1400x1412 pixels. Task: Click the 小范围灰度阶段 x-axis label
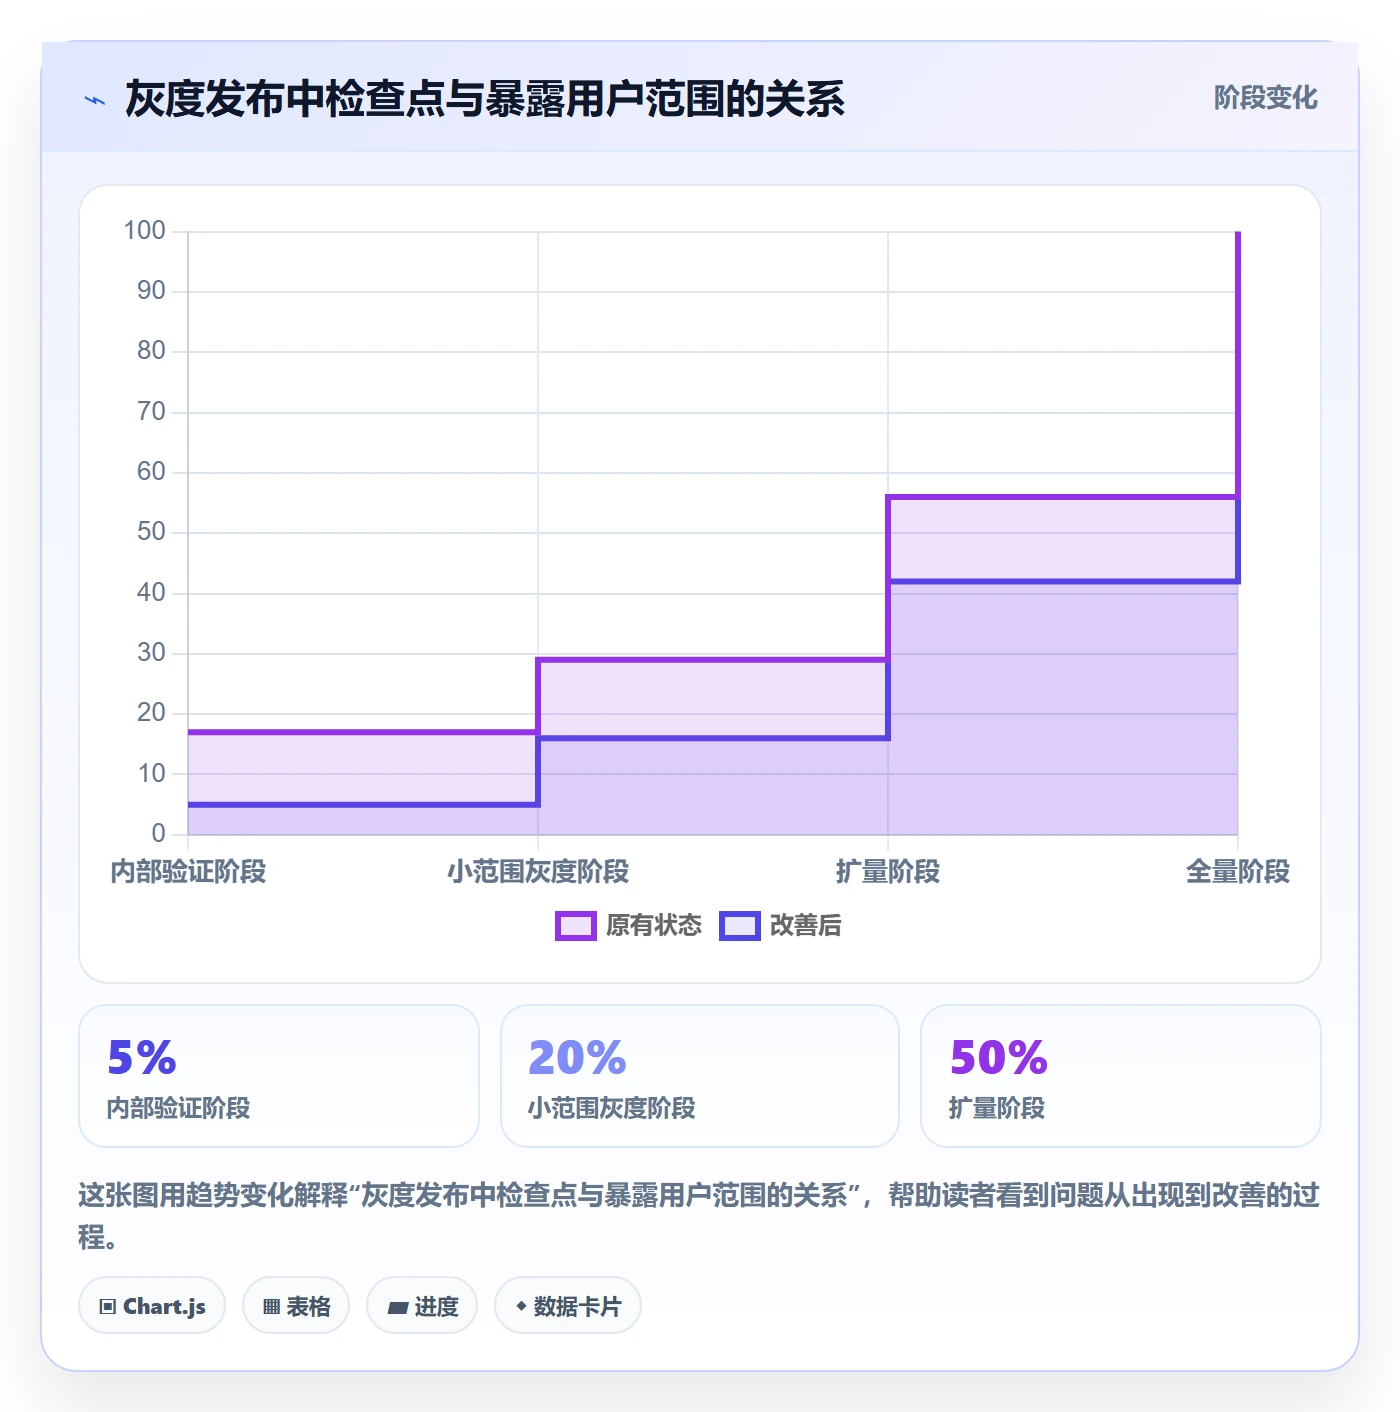point(538,872)
